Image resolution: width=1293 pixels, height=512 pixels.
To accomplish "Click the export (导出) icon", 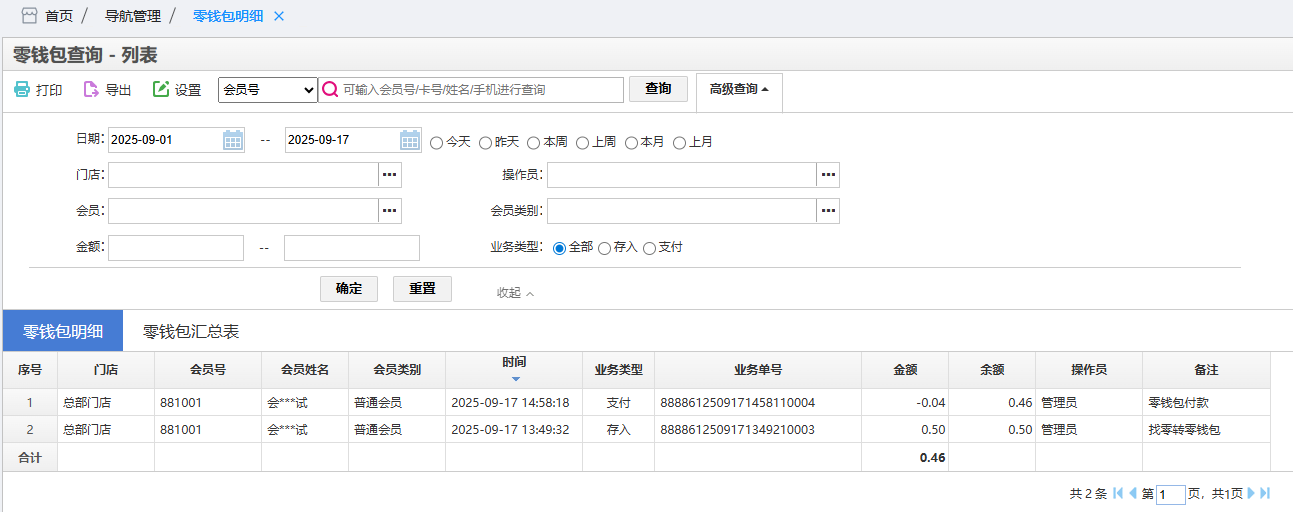I will point(91,90).
